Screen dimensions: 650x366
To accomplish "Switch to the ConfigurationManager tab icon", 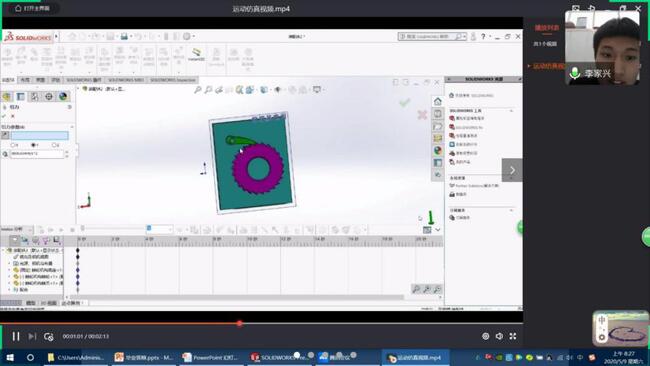I will coord(35,97).
